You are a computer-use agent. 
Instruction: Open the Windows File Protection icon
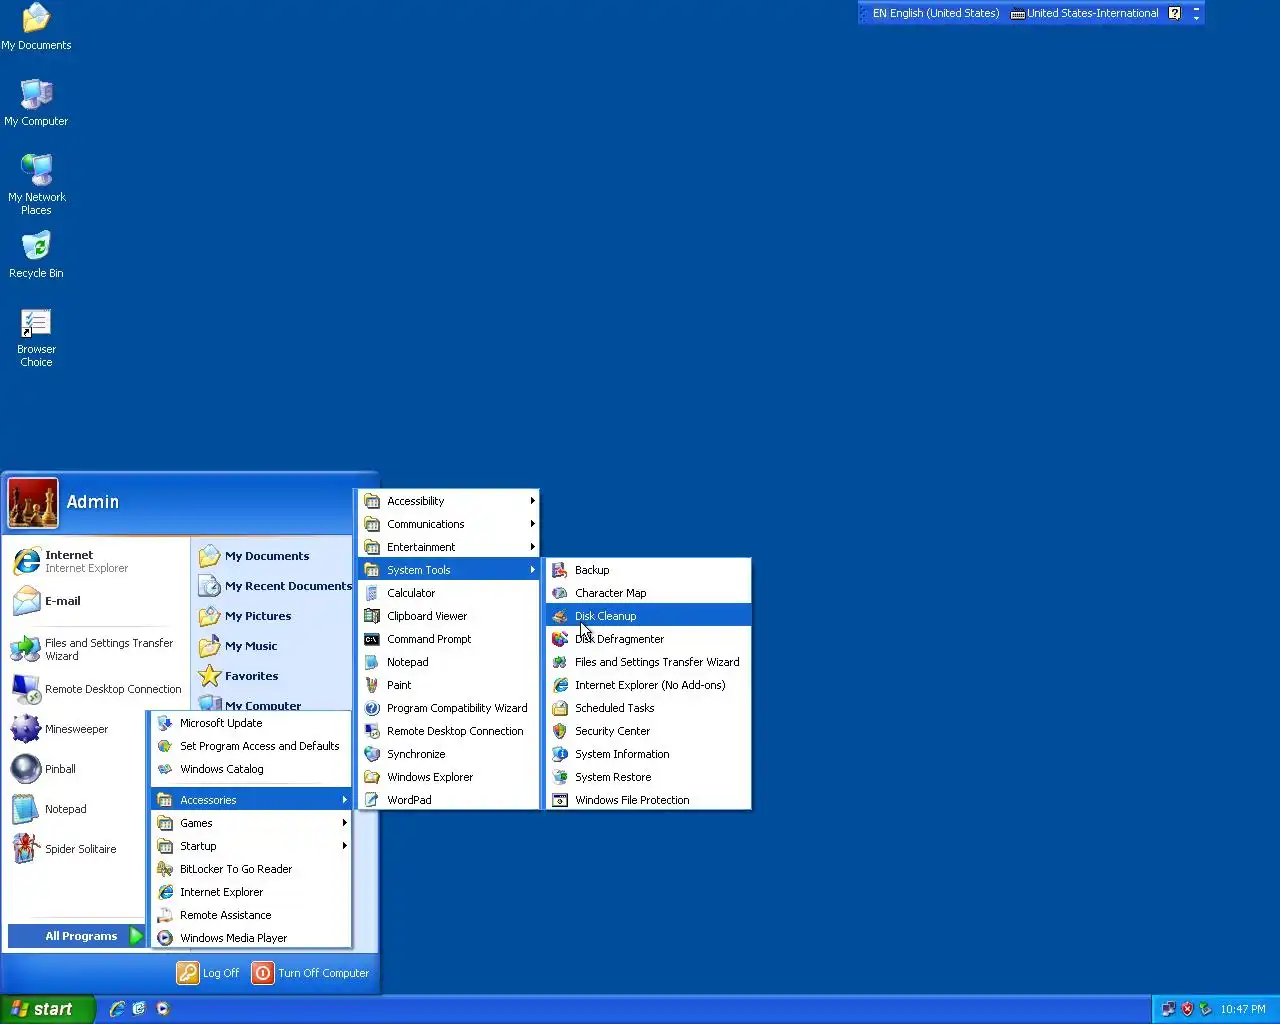(x=560, y=800)
